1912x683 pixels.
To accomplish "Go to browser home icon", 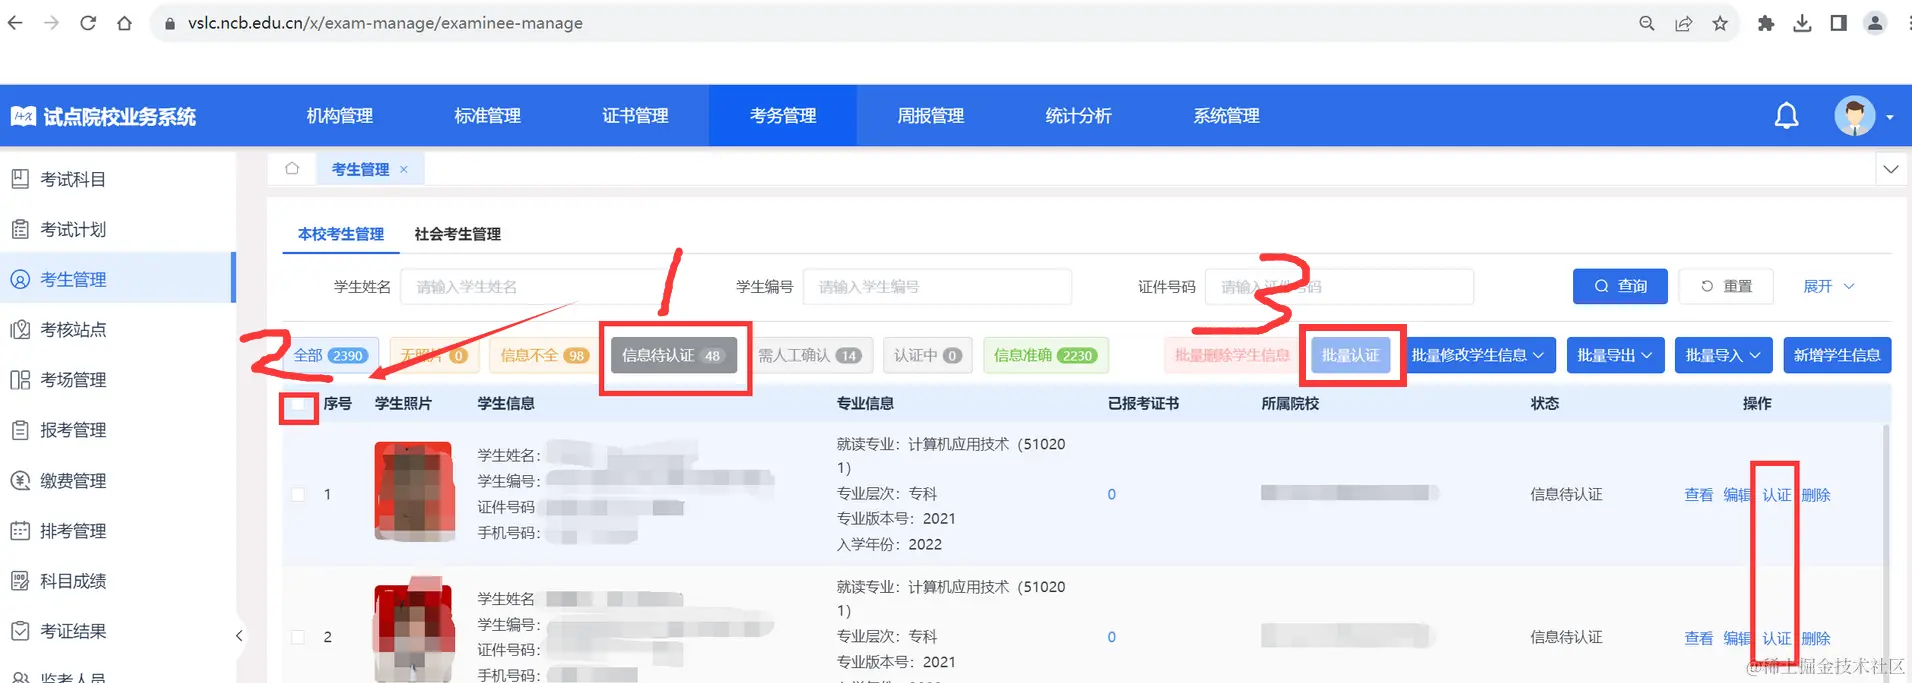I will tap(124, 23).
